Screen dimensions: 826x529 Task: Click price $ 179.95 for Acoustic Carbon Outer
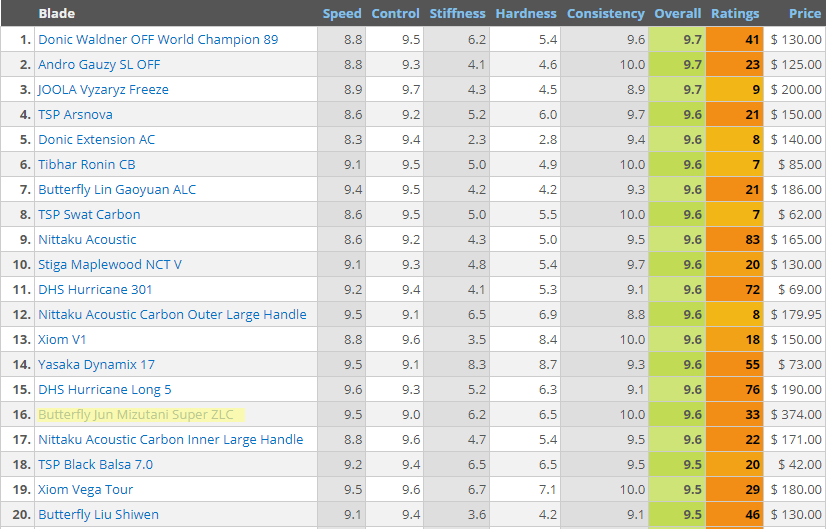tap(796, 315)
